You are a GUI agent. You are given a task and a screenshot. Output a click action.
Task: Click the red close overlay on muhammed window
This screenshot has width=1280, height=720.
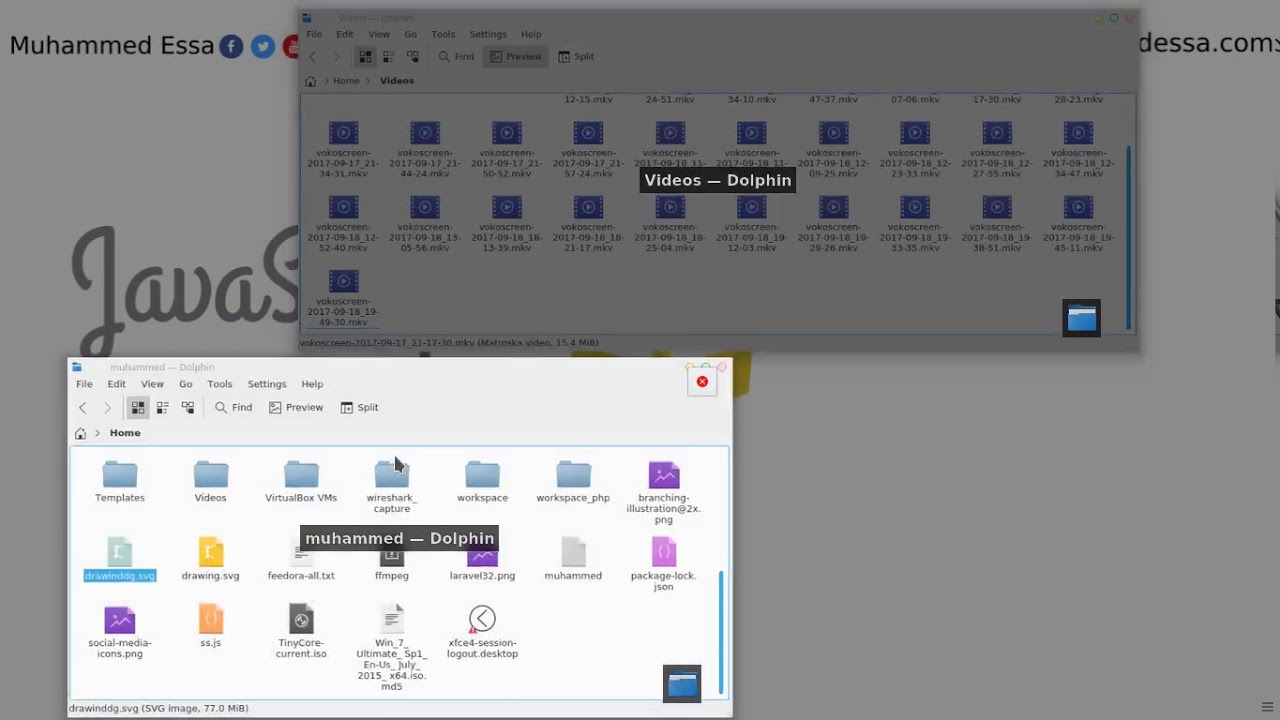click(702, 382)
